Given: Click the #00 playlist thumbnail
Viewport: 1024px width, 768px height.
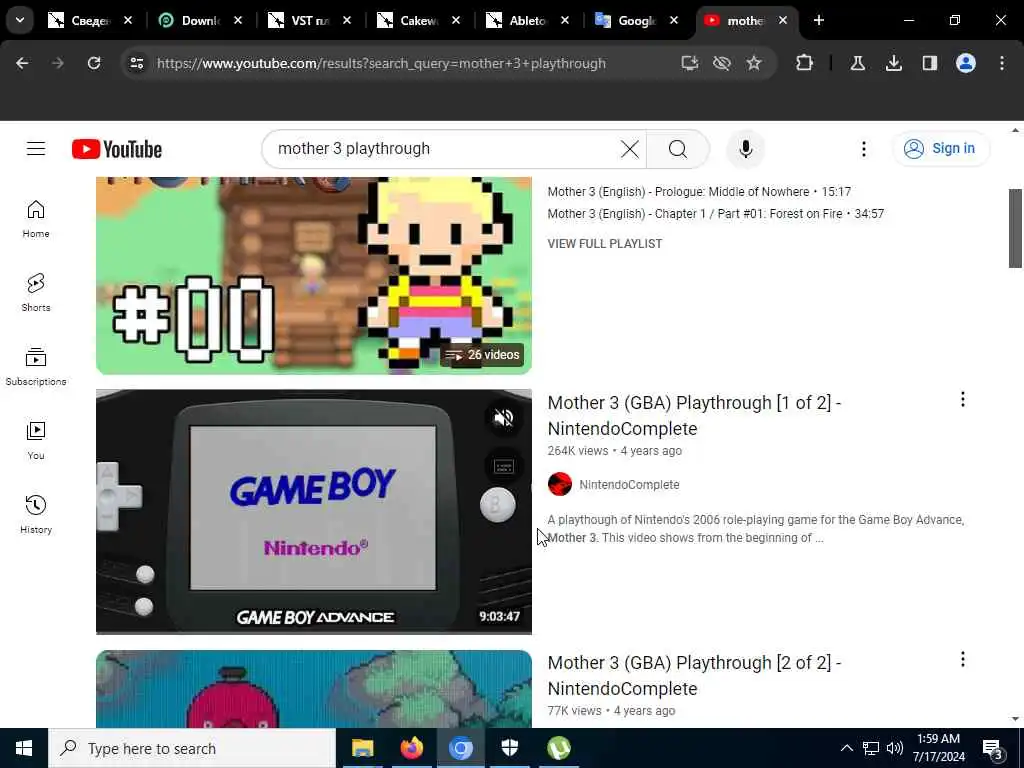Looking at the screenshot, I should click(313, 276).
